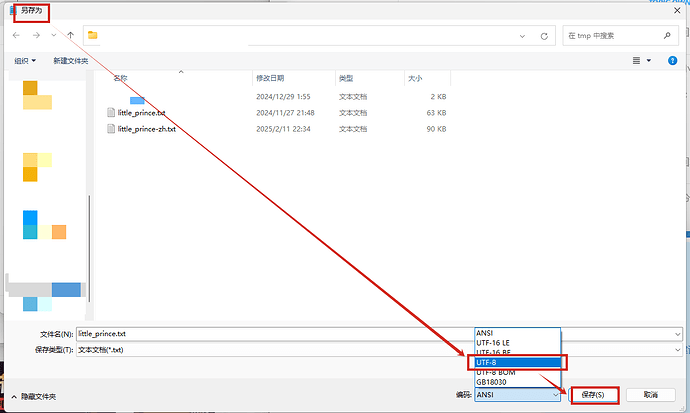This screenshot has width=690, height=413.
Task: Expand the file name dropdown arrow
Action: [x=677, y=334]
